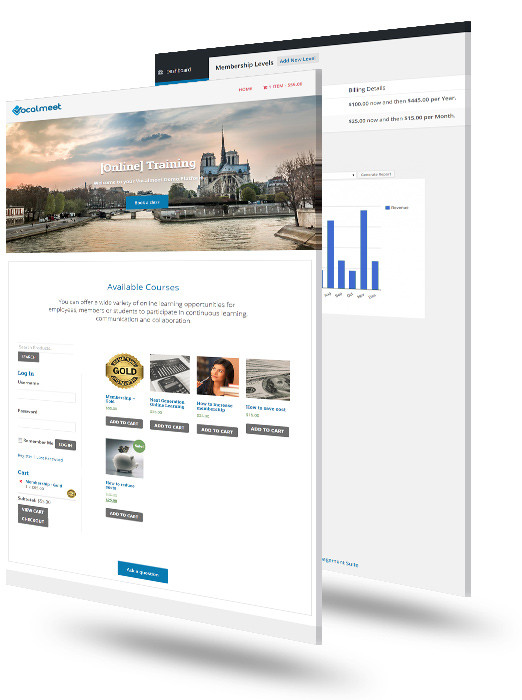
Task: Click the $100.00 now billing row text
Action: click(x=402, y=101)
